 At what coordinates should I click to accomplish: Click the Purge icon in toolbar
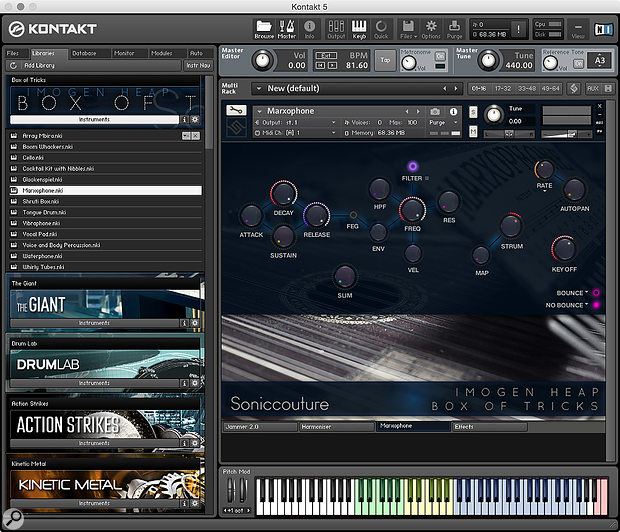[454, 29]
